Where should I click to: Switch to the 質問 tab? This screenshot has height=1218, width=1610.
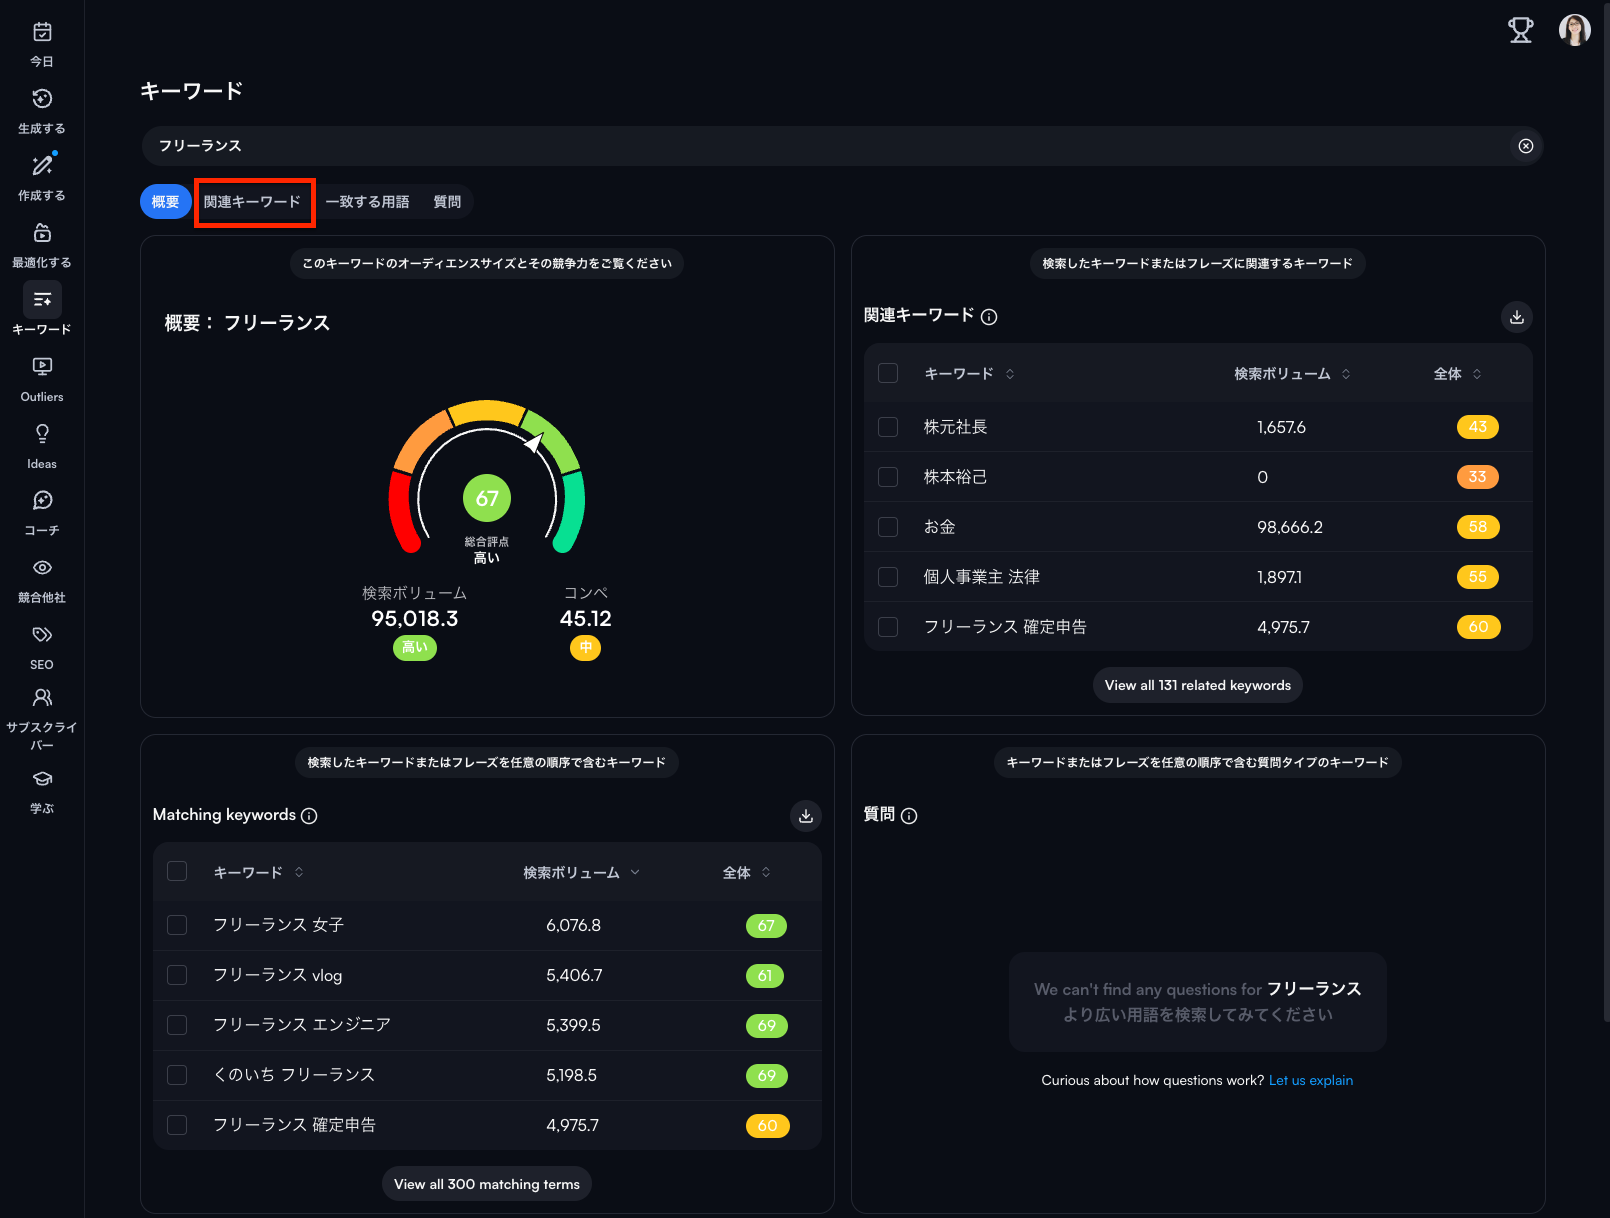pyautogui.click(x=447, y=202)
